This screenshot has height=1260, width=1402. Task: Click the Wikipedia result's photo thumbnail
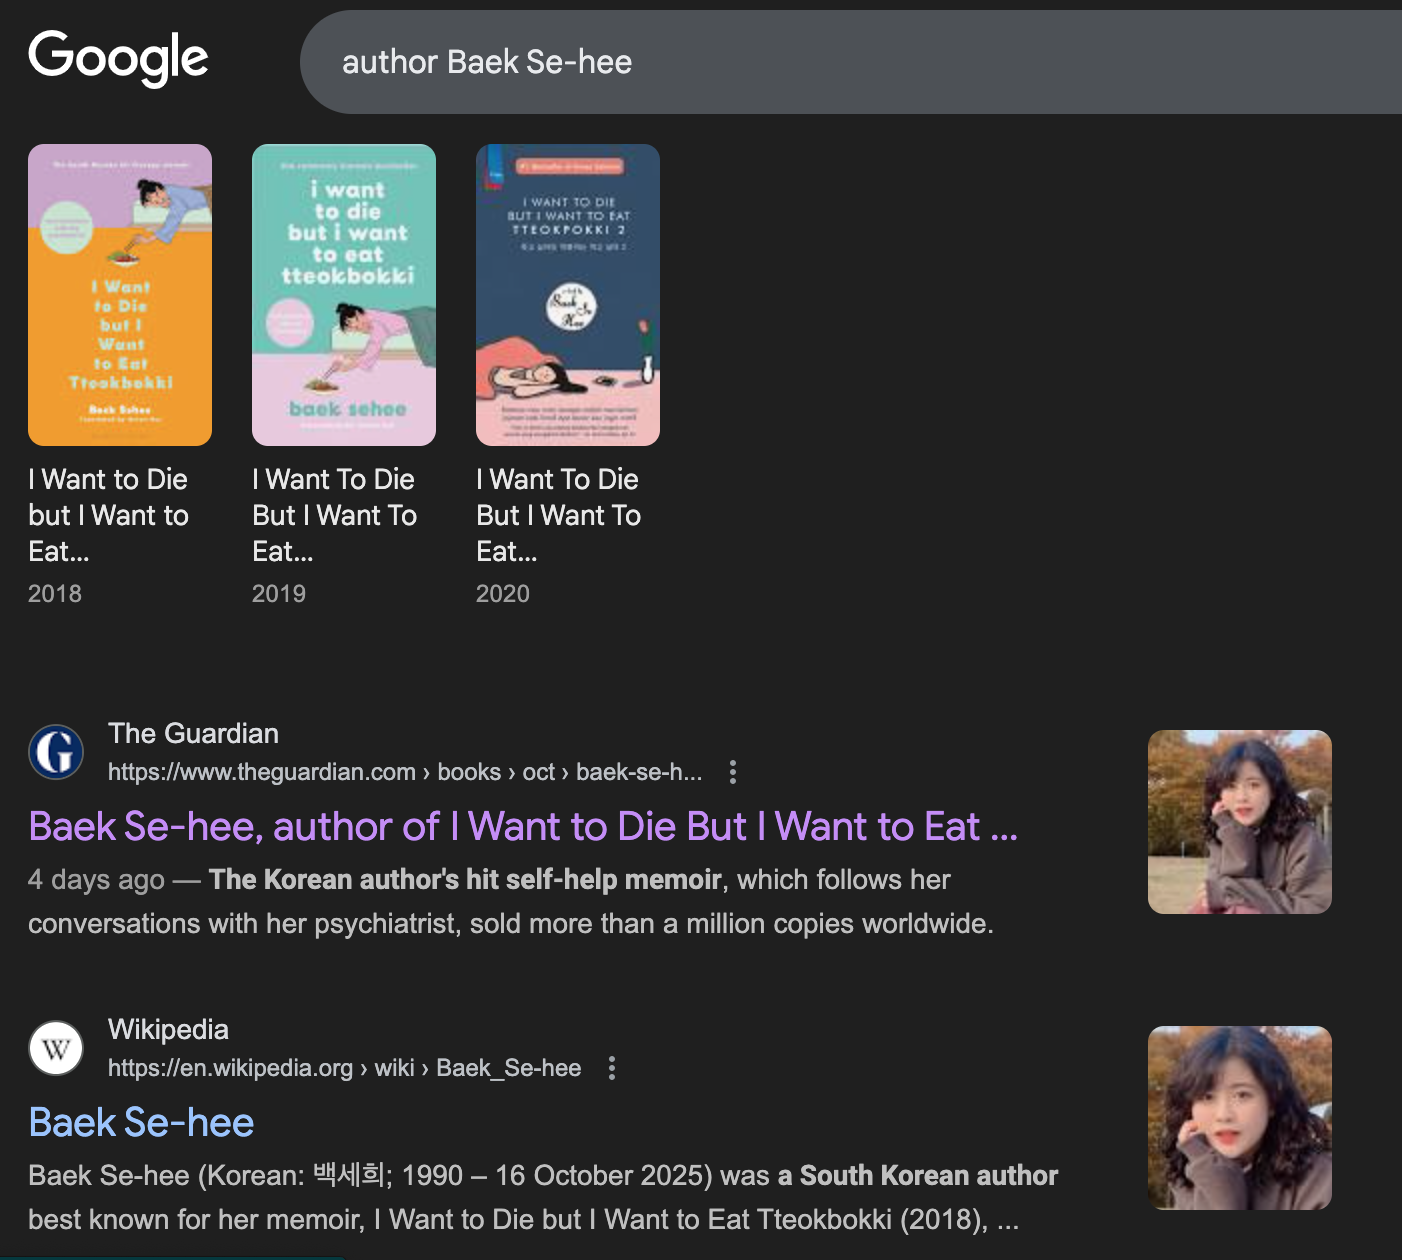(1239, 1118)
